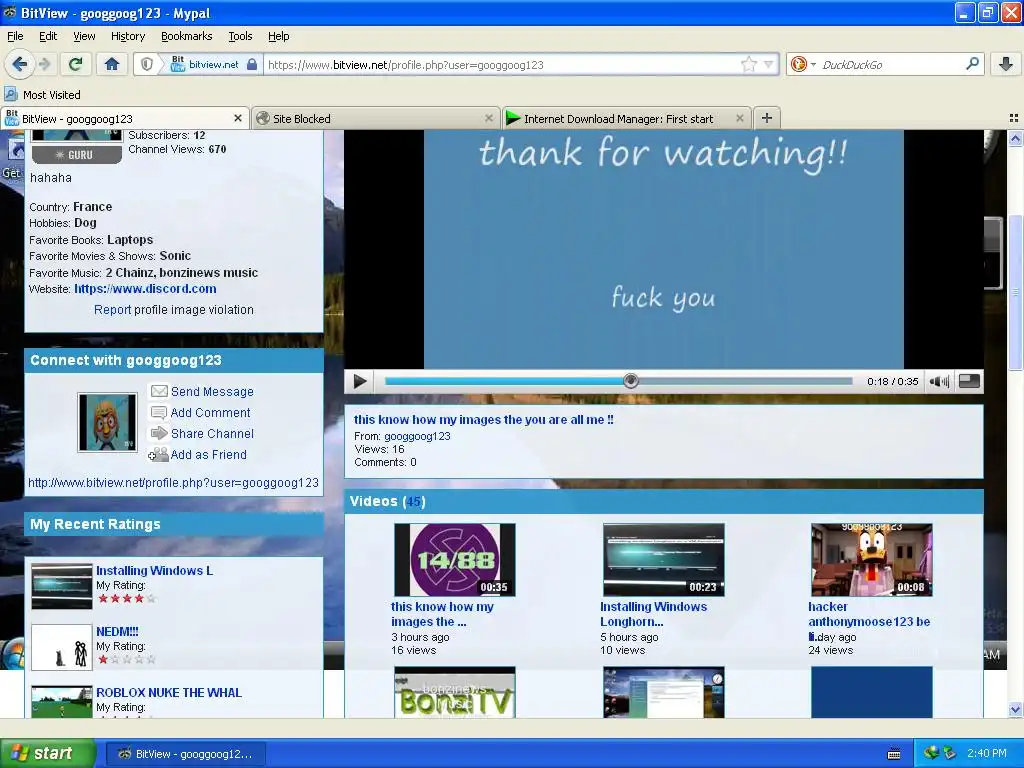List all tabs with the grid icon

1014,118
